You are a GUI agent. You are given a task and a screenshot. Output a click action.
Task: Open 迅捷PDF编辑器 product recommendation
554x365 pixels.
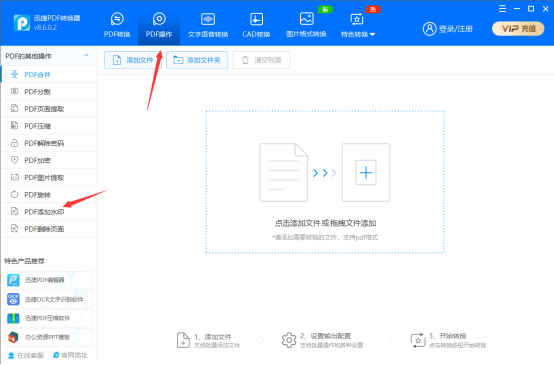click(x=48, y=280)
